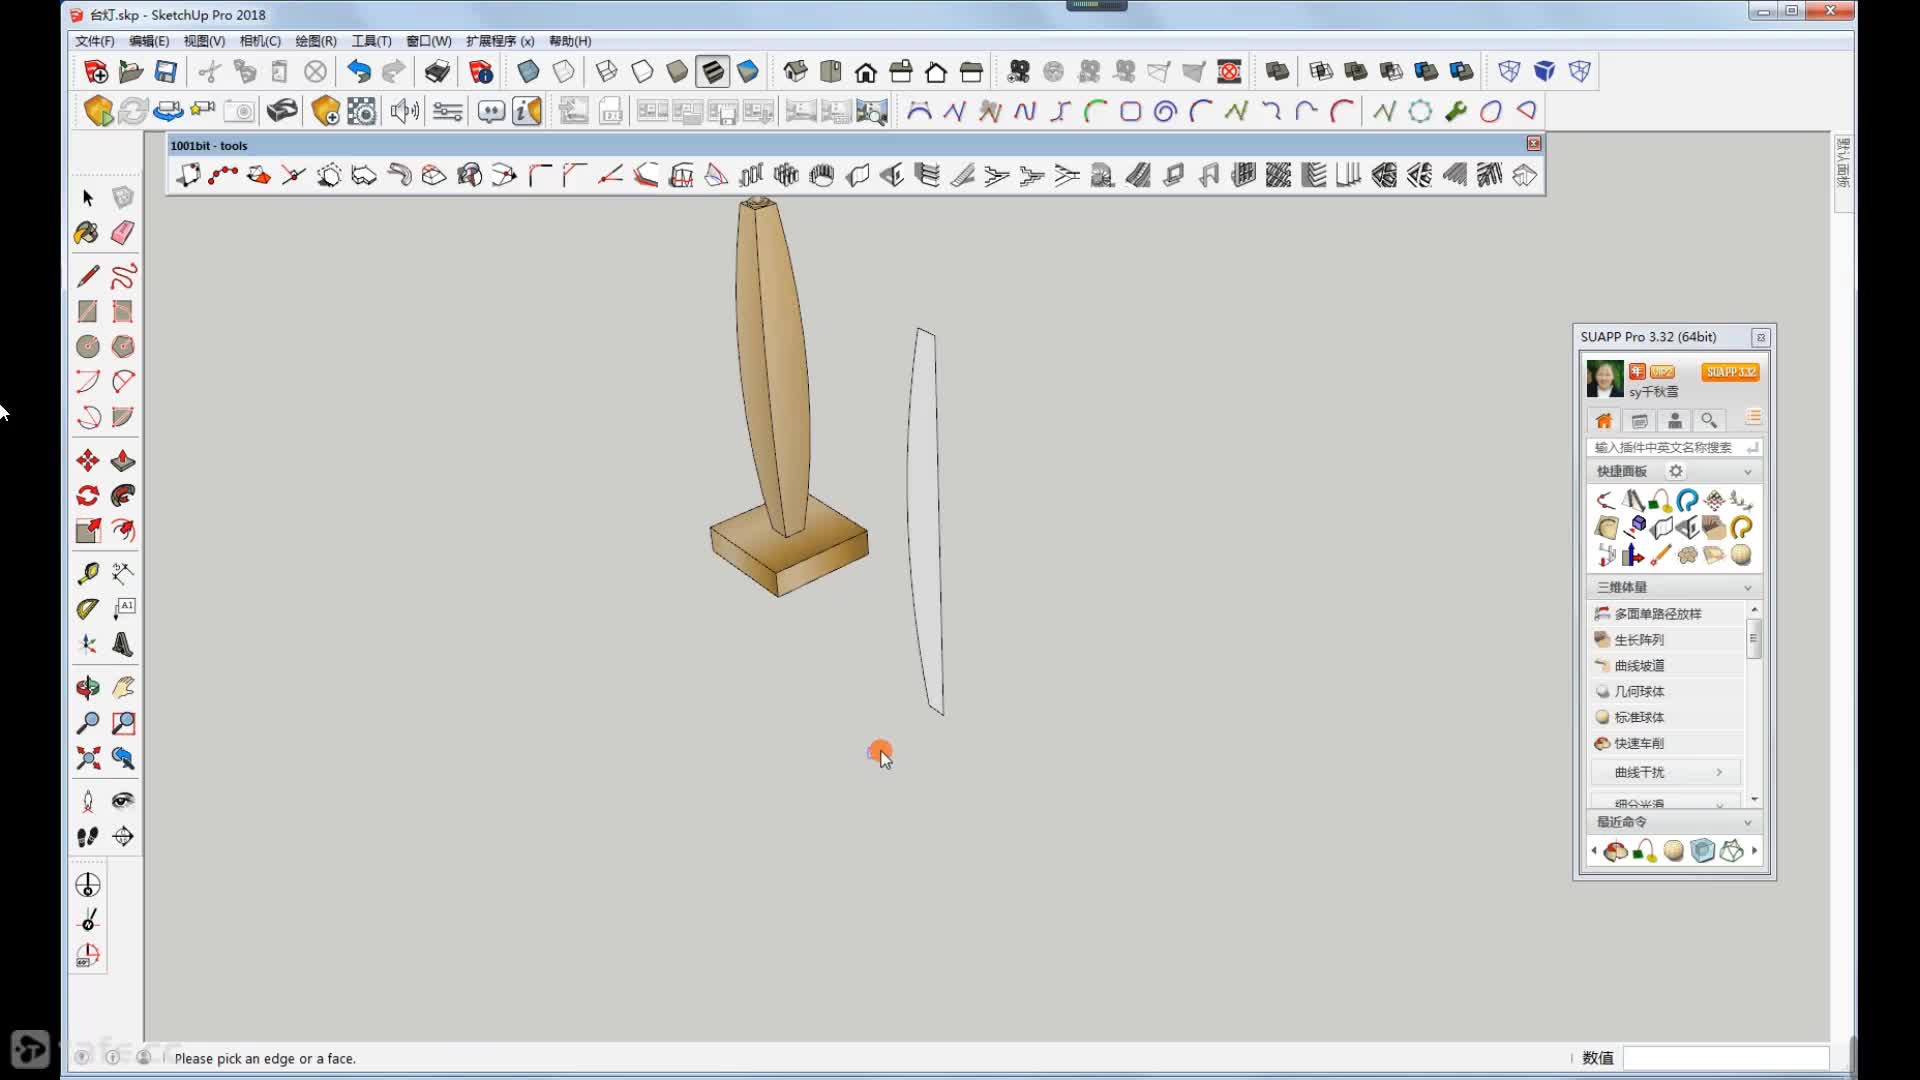Click the SUAPP 3.32 orange badge

(x=1730, y=372)
